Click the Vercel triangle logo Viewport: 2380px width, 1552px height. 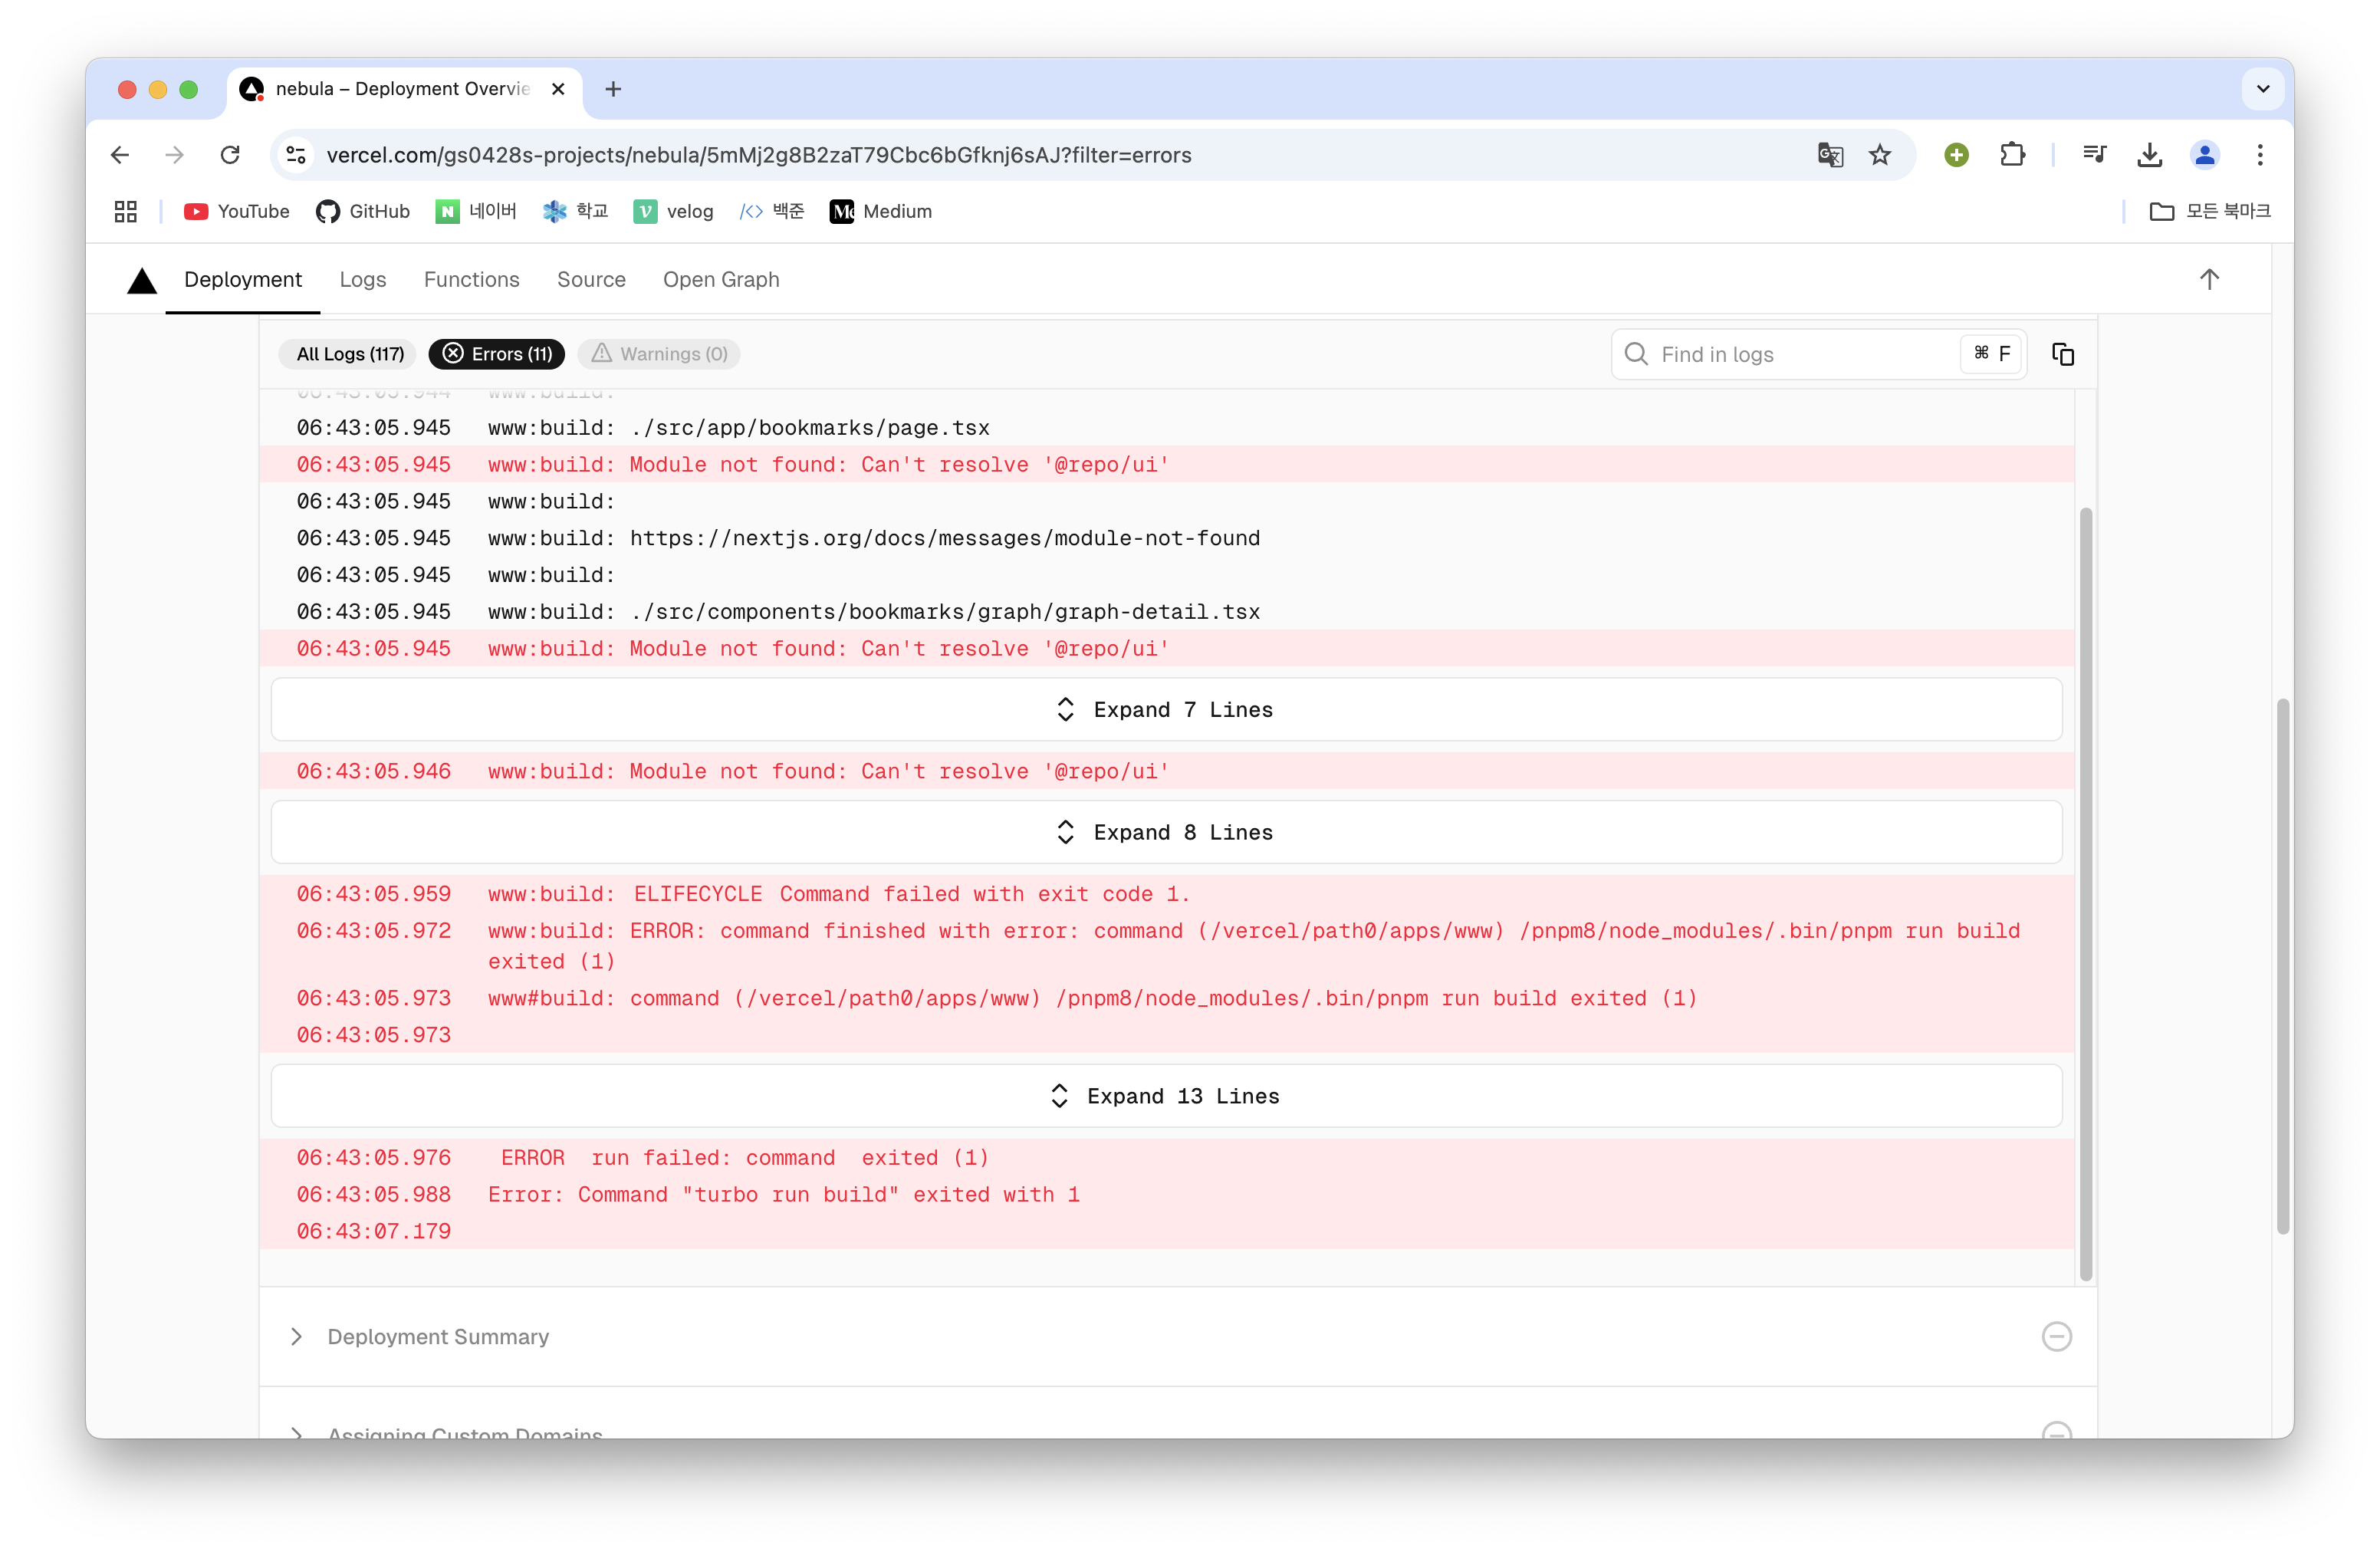coord(142,281)
